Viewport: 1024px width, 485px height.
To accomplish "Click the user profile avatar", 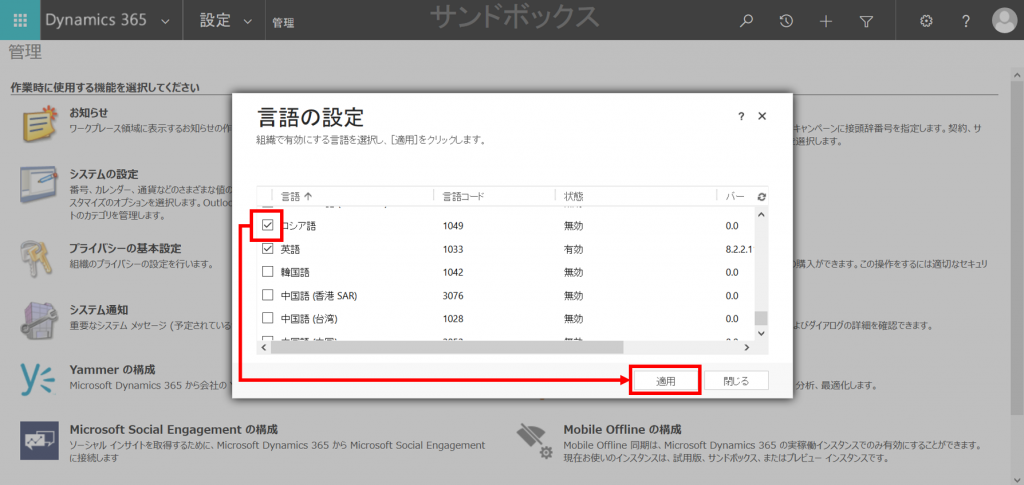I will (1003, 20).
